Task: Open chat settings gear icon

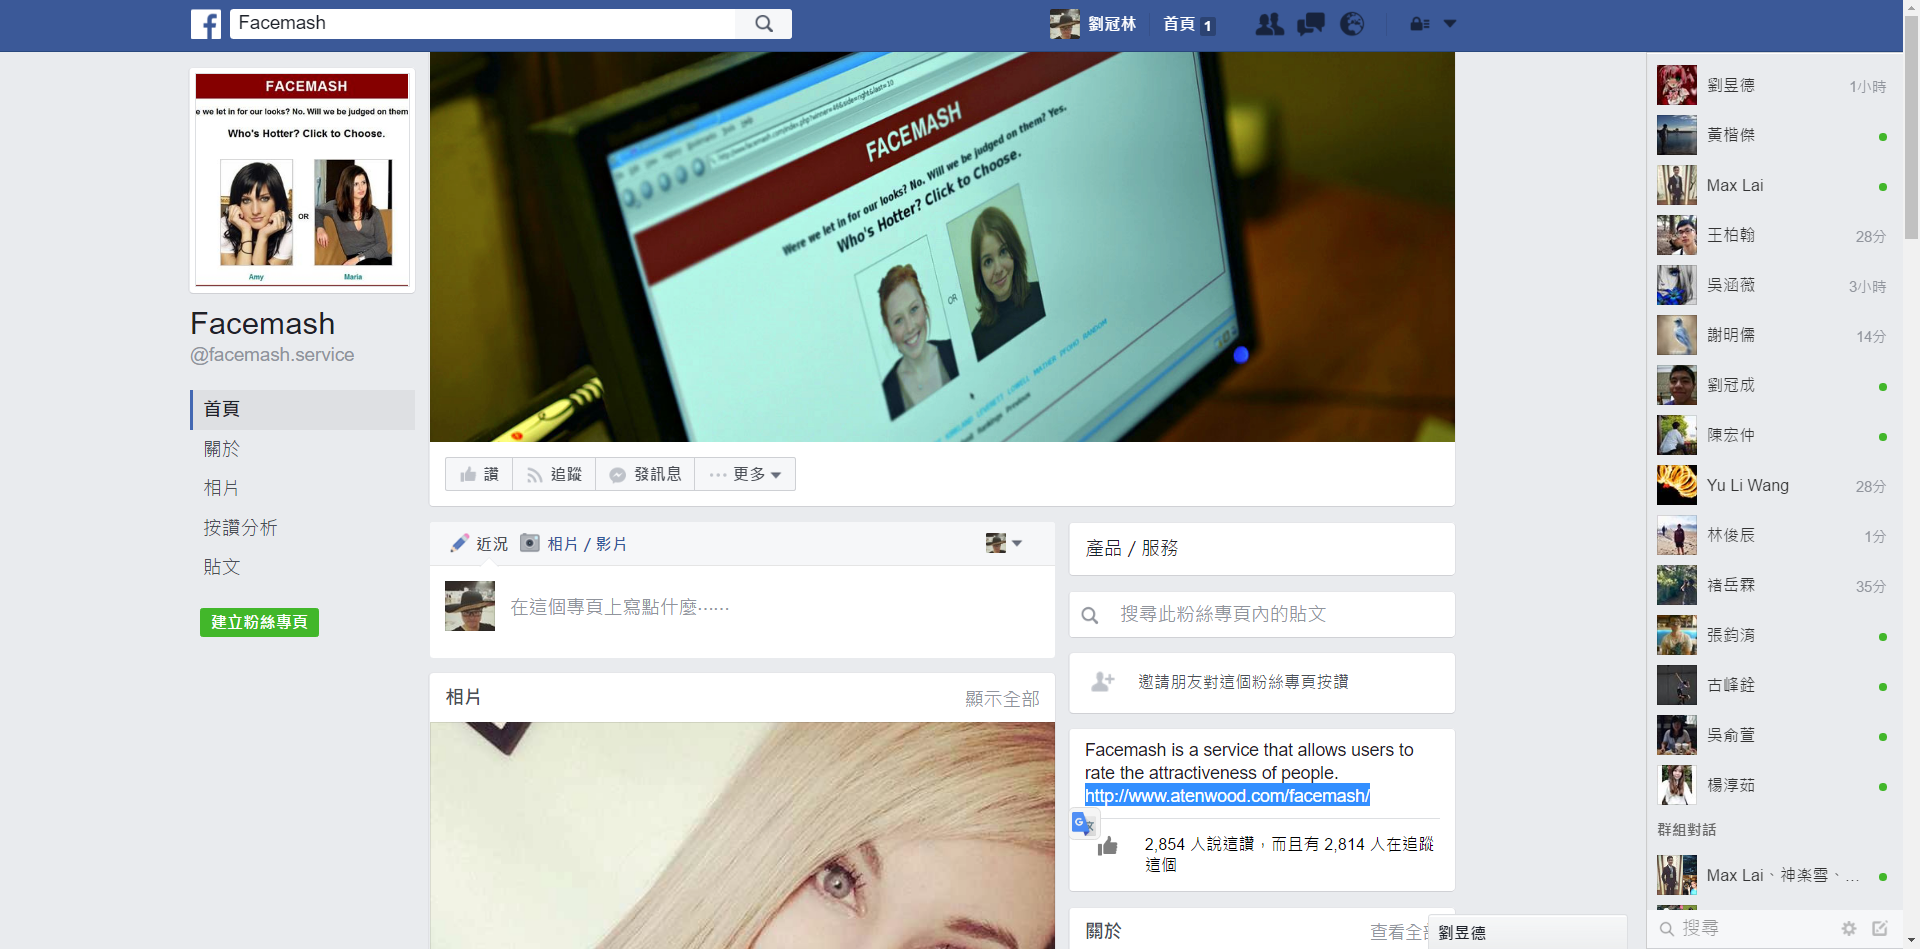Action: click(1849, 928)
